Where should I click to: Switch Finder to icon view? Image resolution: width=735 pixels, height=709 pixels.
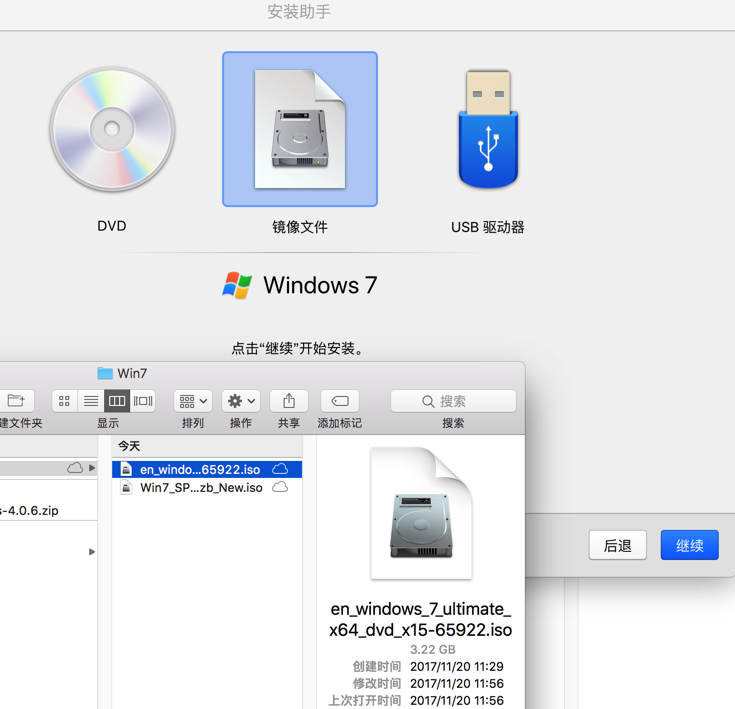pyautogui.click(x=64, y=401)
